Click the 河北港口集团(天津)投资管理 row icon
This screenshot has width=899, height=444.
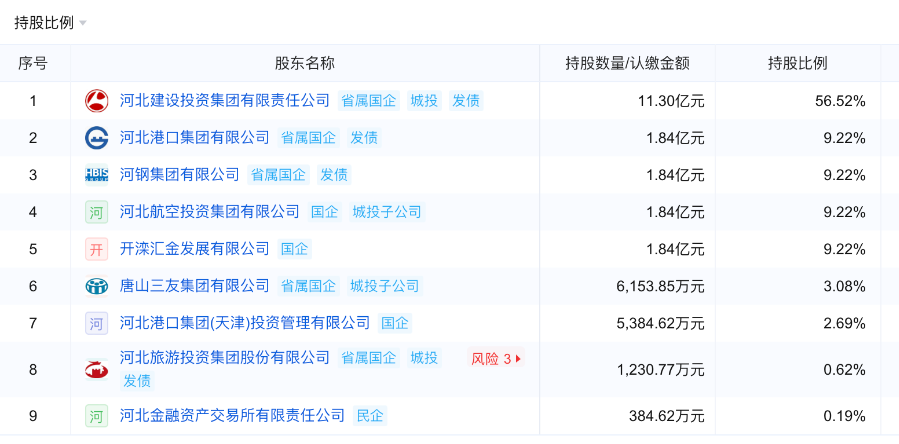click(x=97, y=323)
